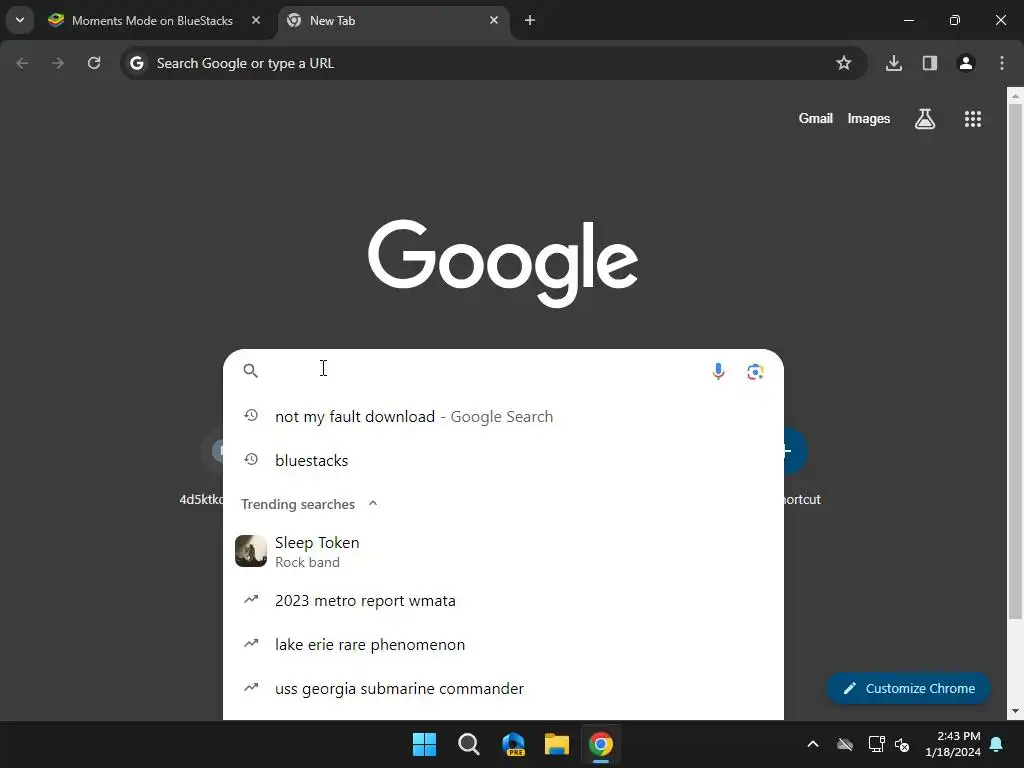1024x768 pixels.
Task: Choose Sleep Token trending result
Action: click(503, 552)
